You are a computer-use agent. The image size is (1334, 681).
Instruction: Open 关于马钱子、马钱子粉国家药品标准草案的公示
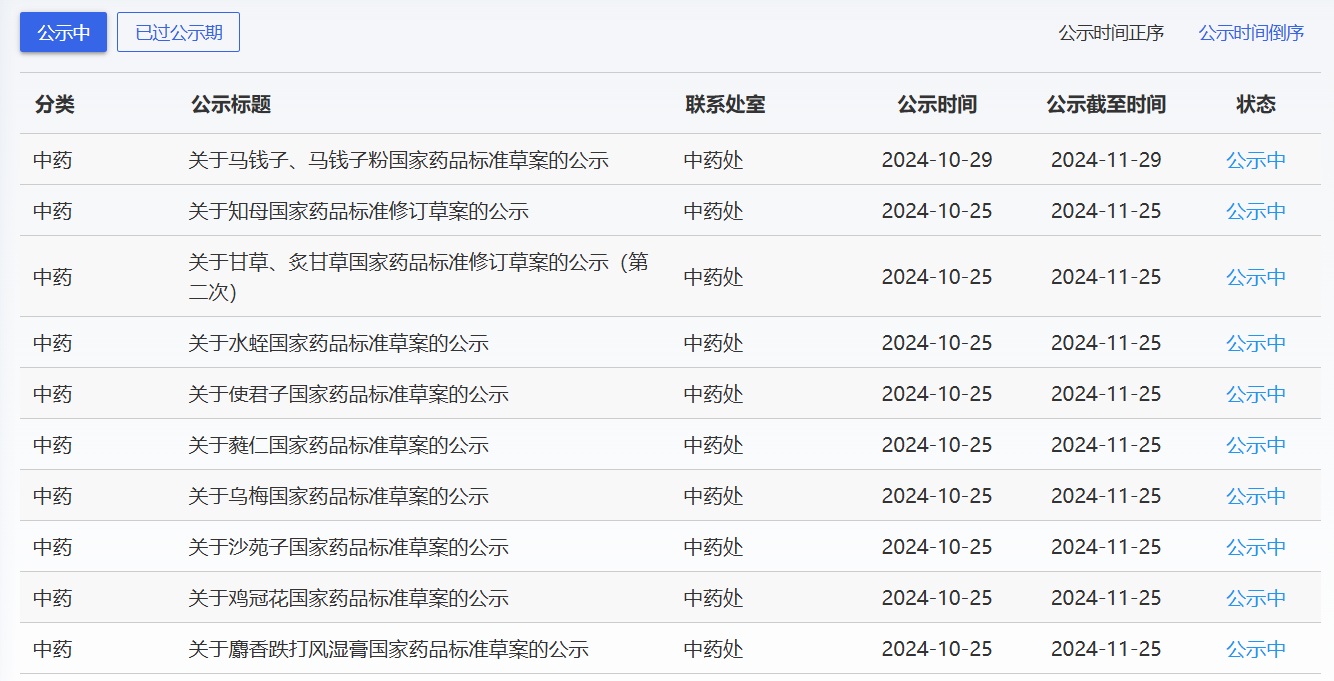click(x=398, y=160)
